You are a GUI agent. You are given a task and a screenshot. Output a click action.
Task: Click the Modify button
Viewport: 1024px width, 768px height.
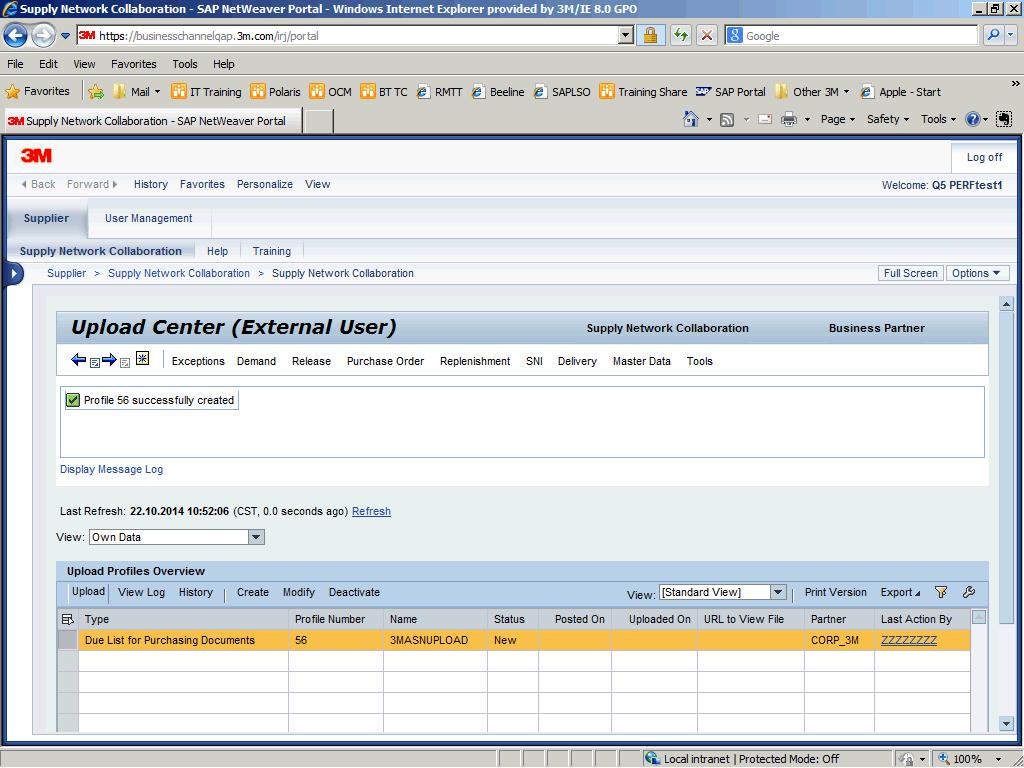pos(298,592)
